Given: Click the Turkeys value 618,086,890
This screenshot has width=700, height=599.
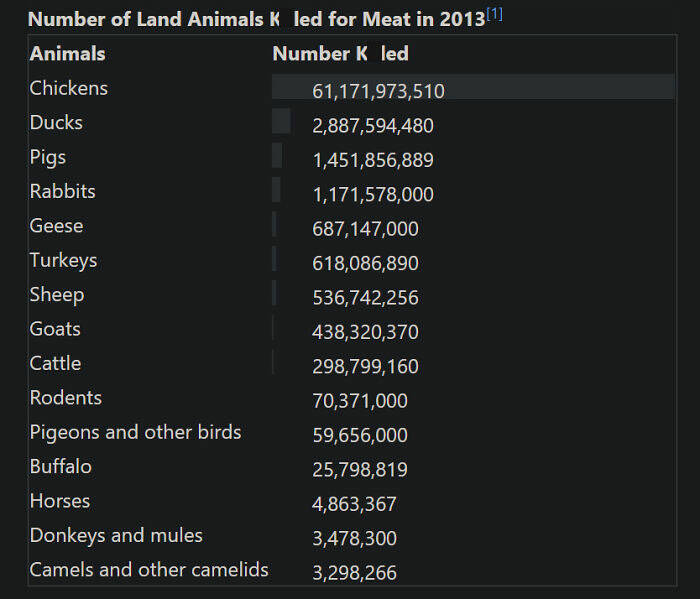Looking at the screenshot, I should click(x=365, y=264).
